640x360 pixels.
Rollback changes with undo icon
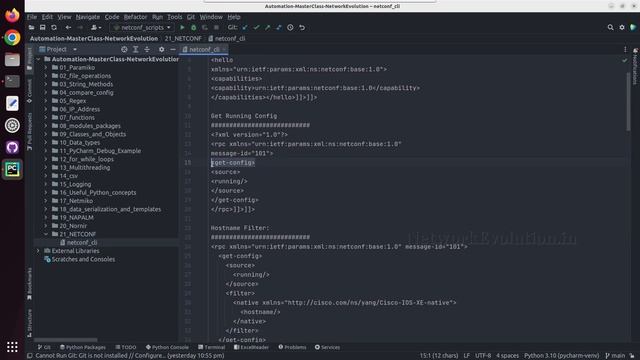(302, 27)
